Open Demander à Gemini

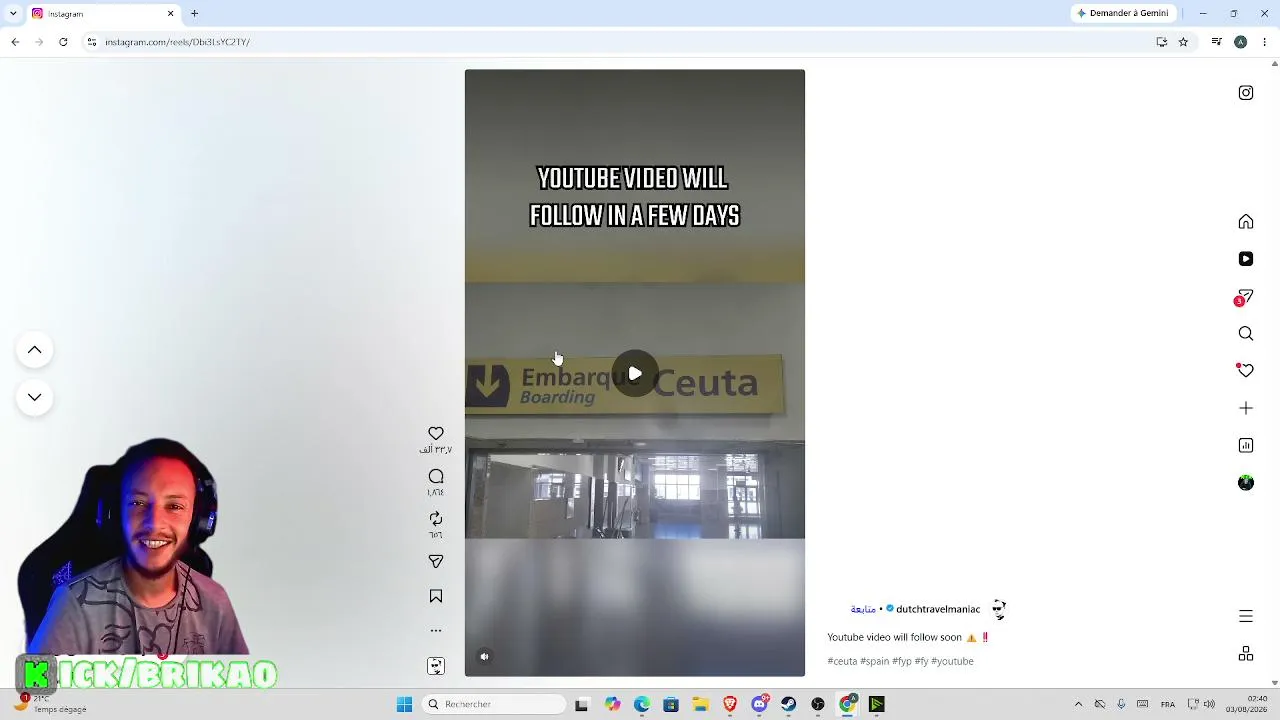pyautogui.click(x=1122, y=13)
